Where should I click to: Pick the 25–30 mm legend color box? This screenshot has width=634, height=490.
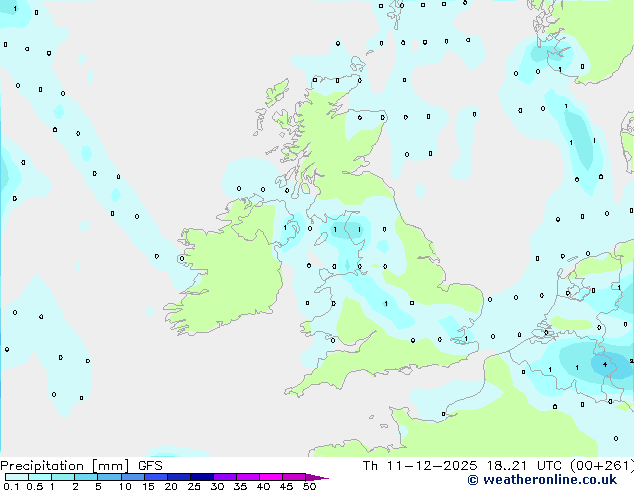coord(201,477)
